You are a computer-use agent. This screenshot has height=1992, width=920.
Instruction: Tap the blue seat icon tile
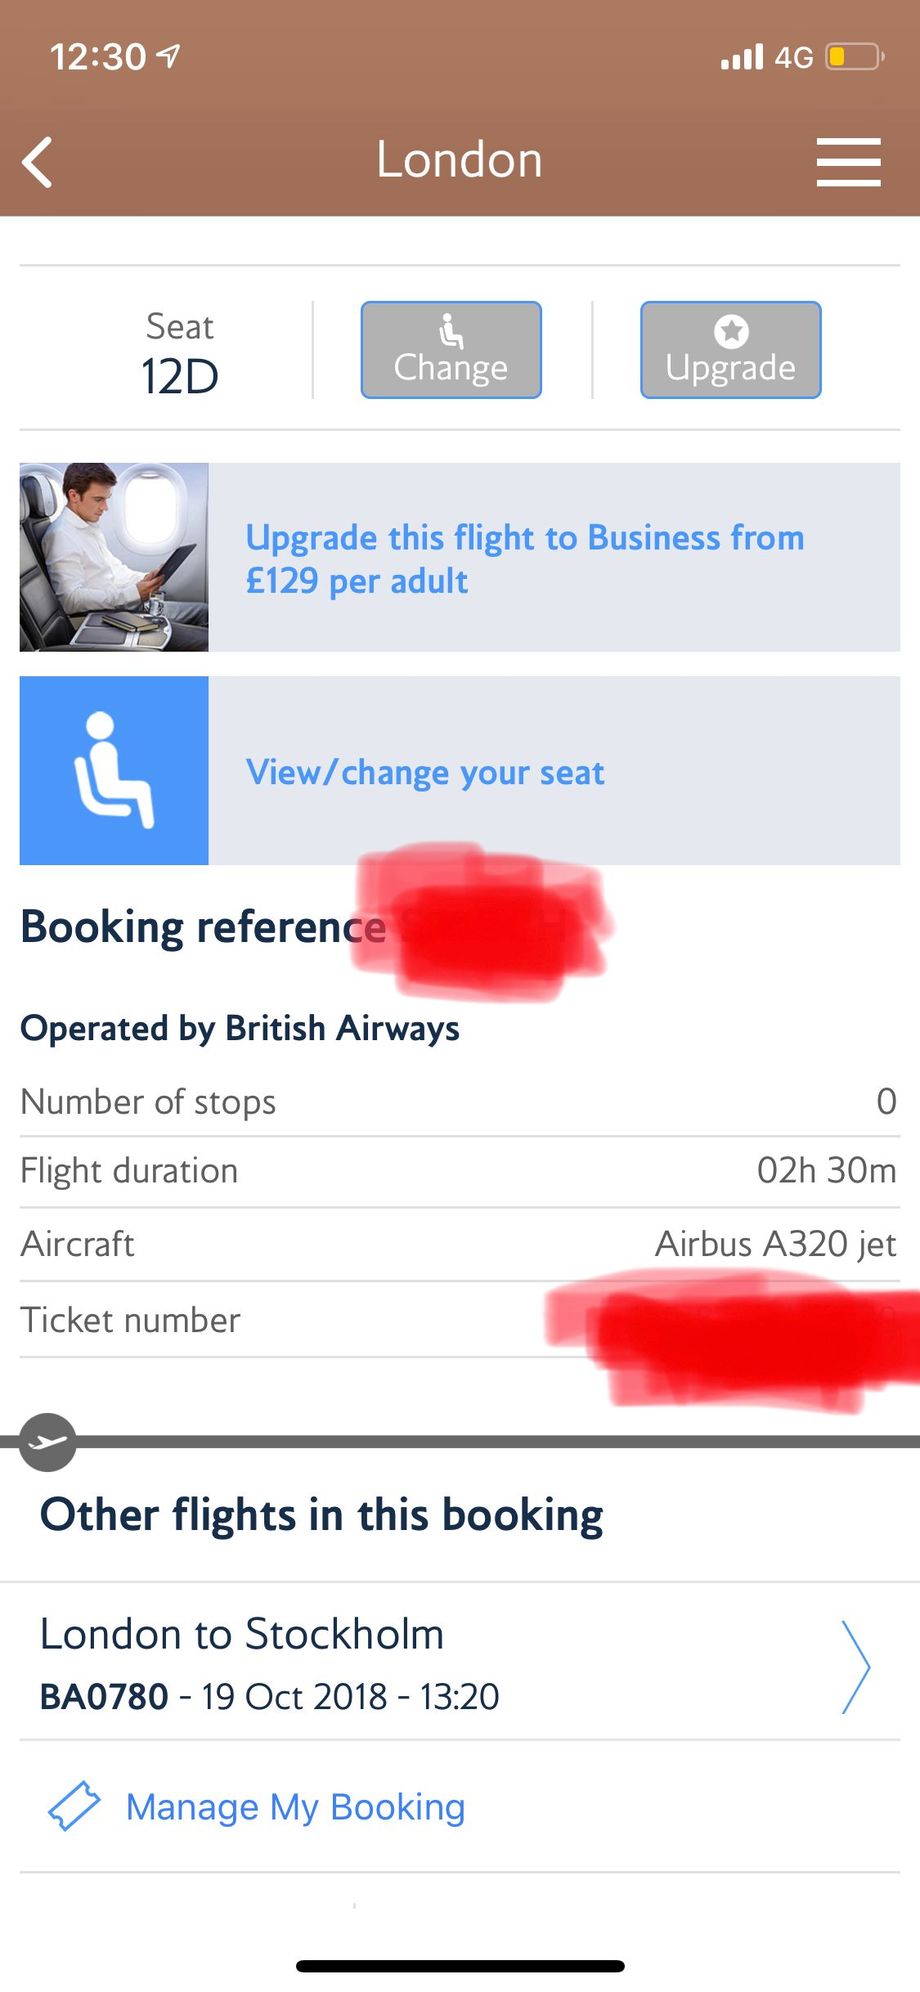click(114, 771)
